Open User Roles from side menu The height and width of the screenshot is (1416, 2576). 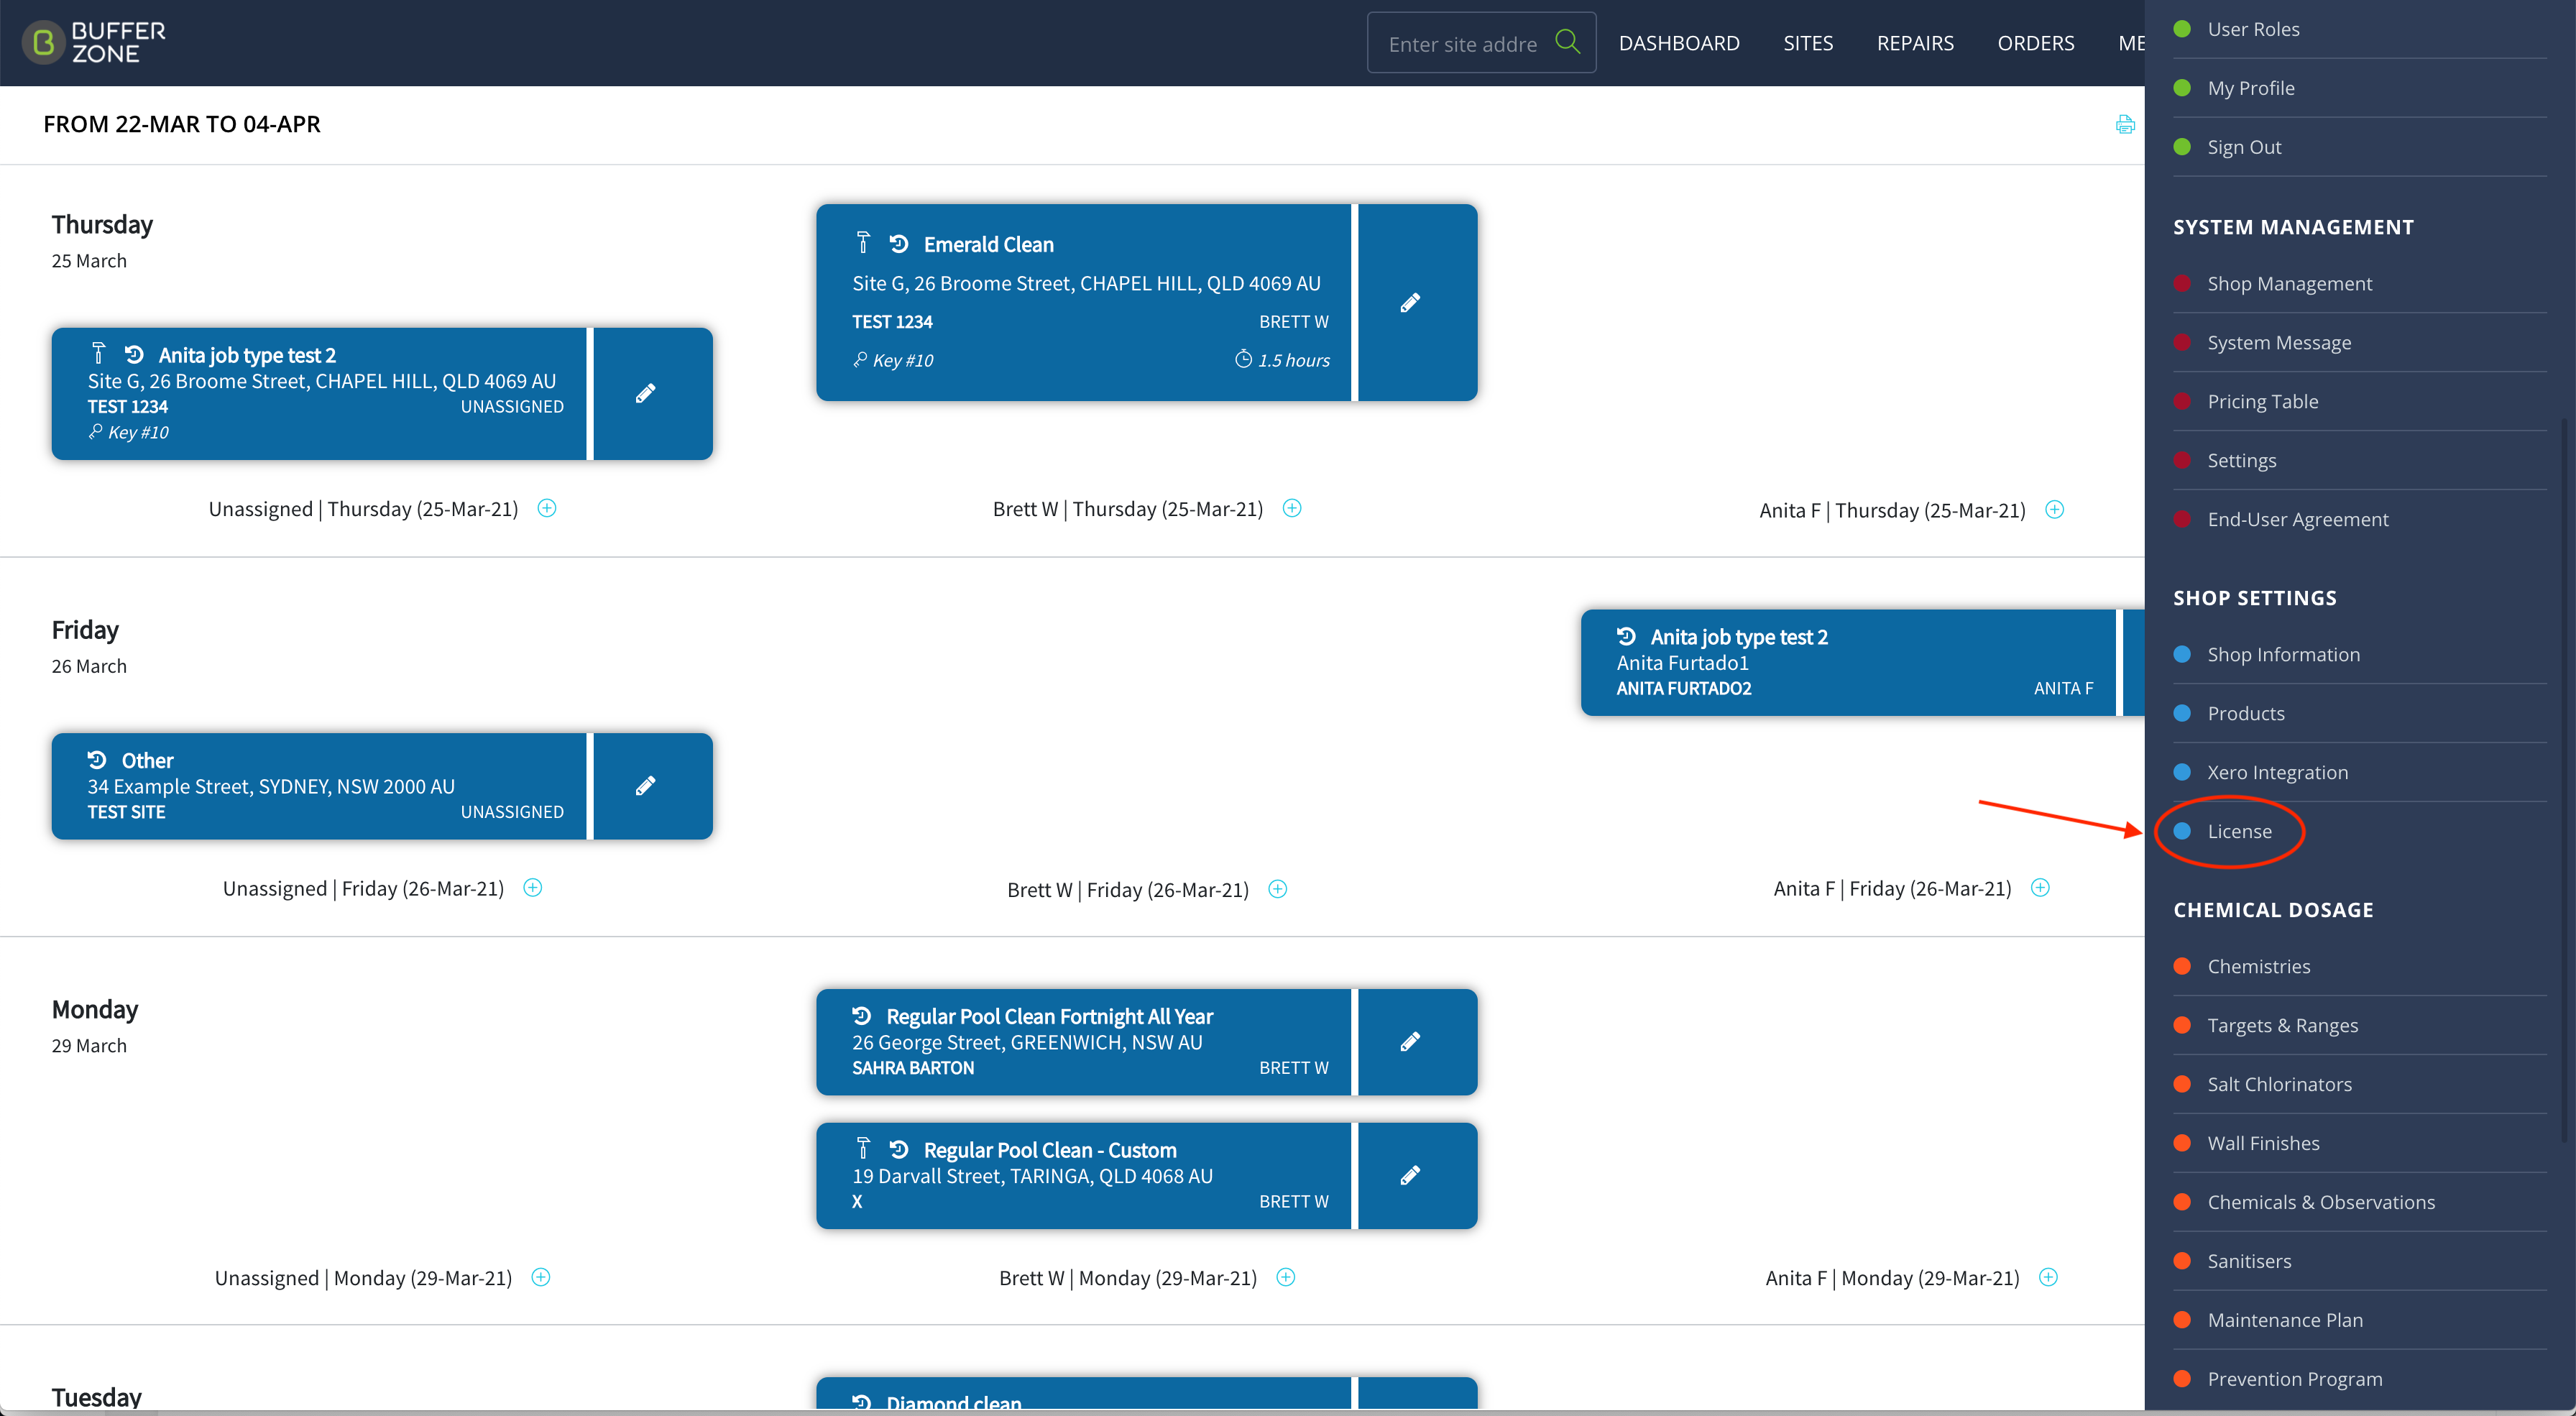point(2360,29)
